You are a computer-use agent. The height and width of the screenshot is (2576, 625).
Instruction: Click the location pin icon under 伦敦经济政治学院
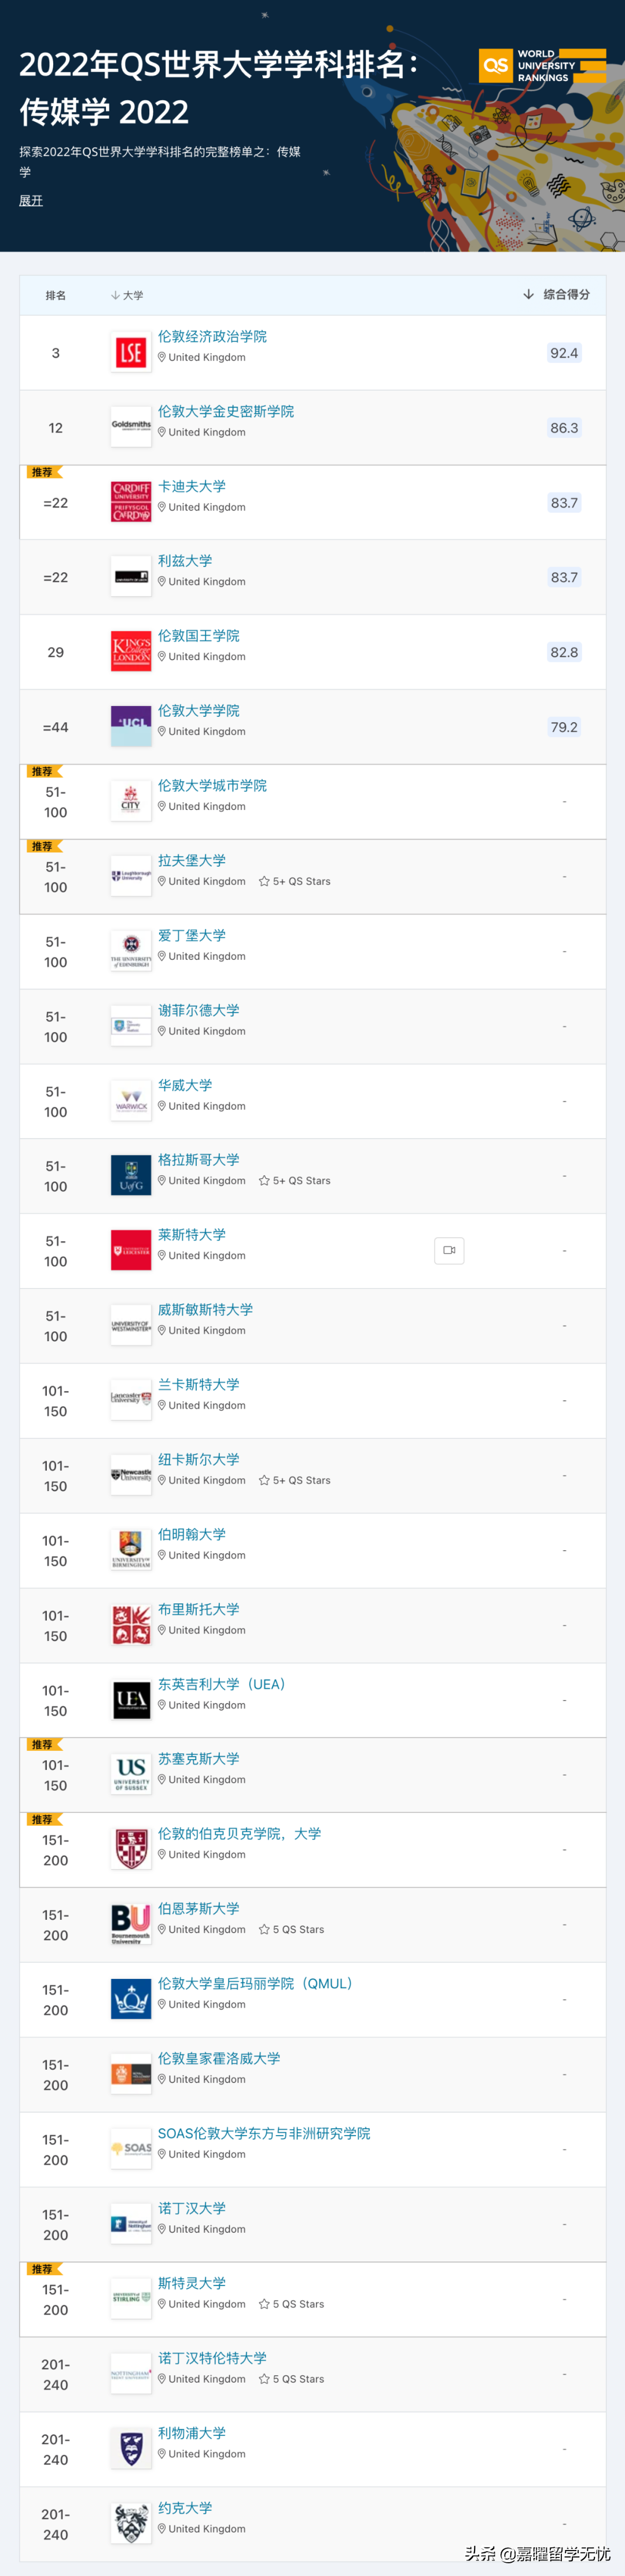162,357
